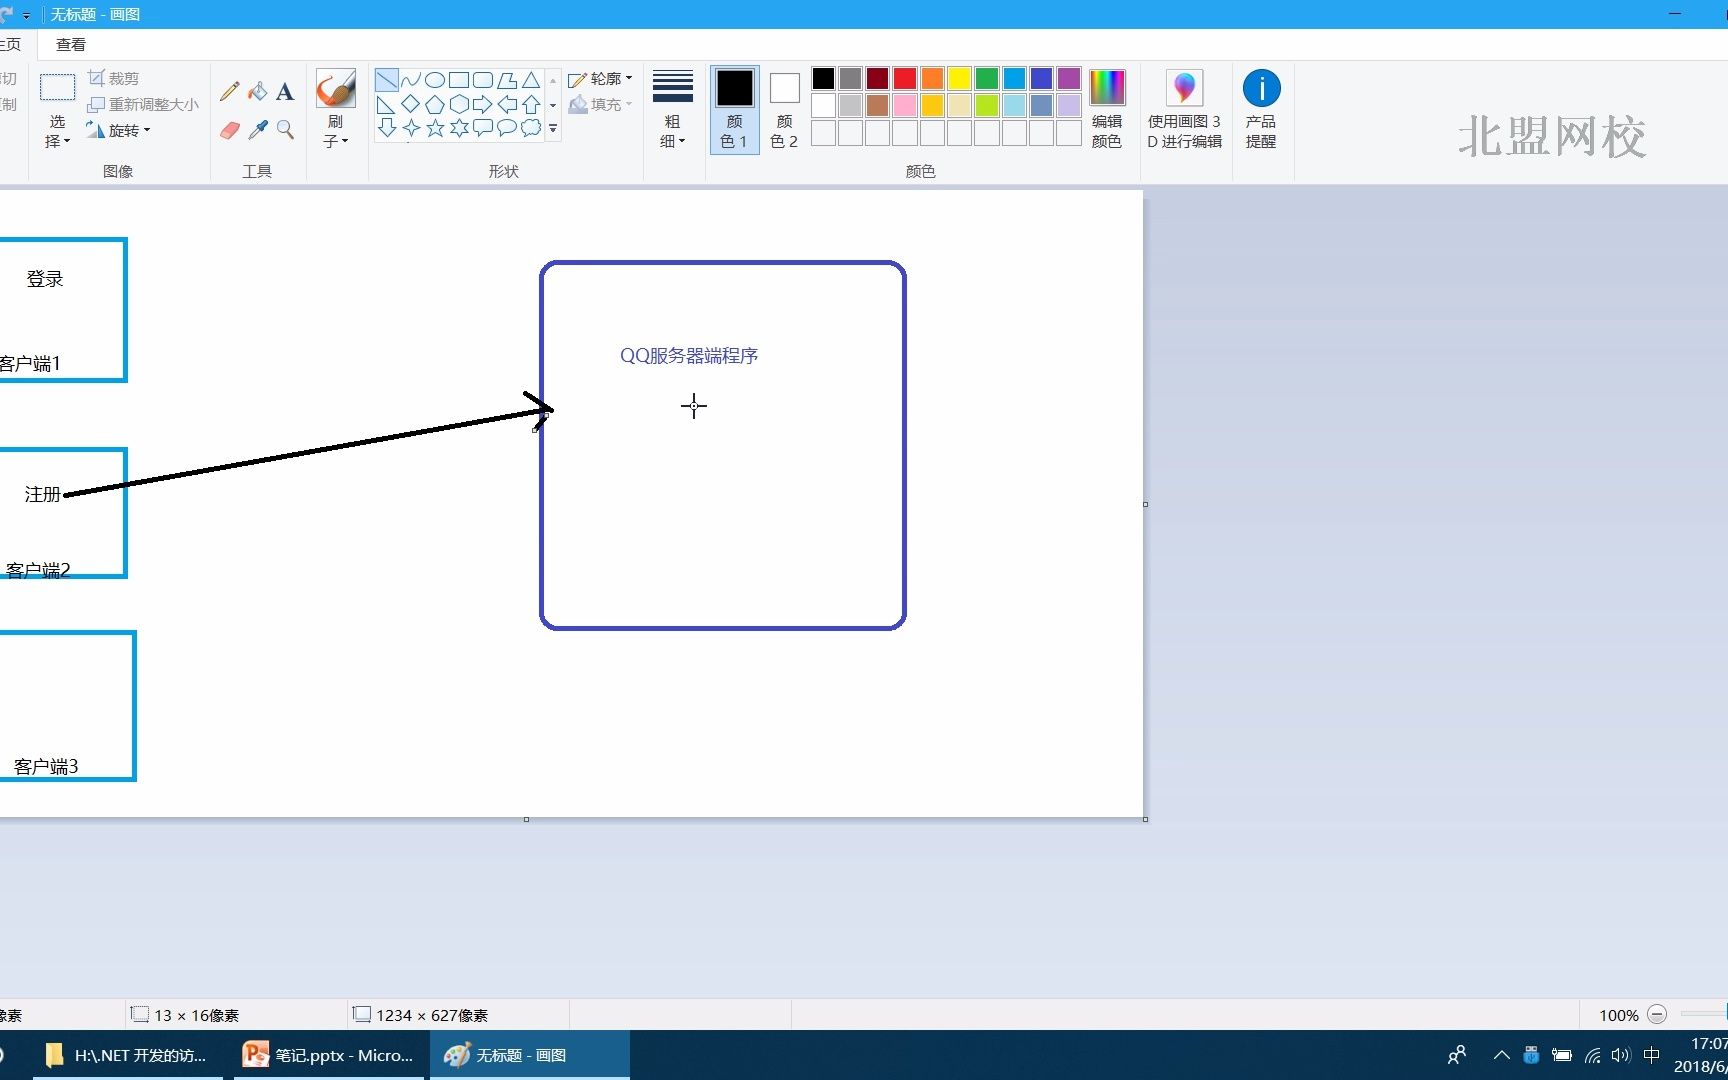
Task: Open Edit with Paint 3D
Action: [1185, 109]
